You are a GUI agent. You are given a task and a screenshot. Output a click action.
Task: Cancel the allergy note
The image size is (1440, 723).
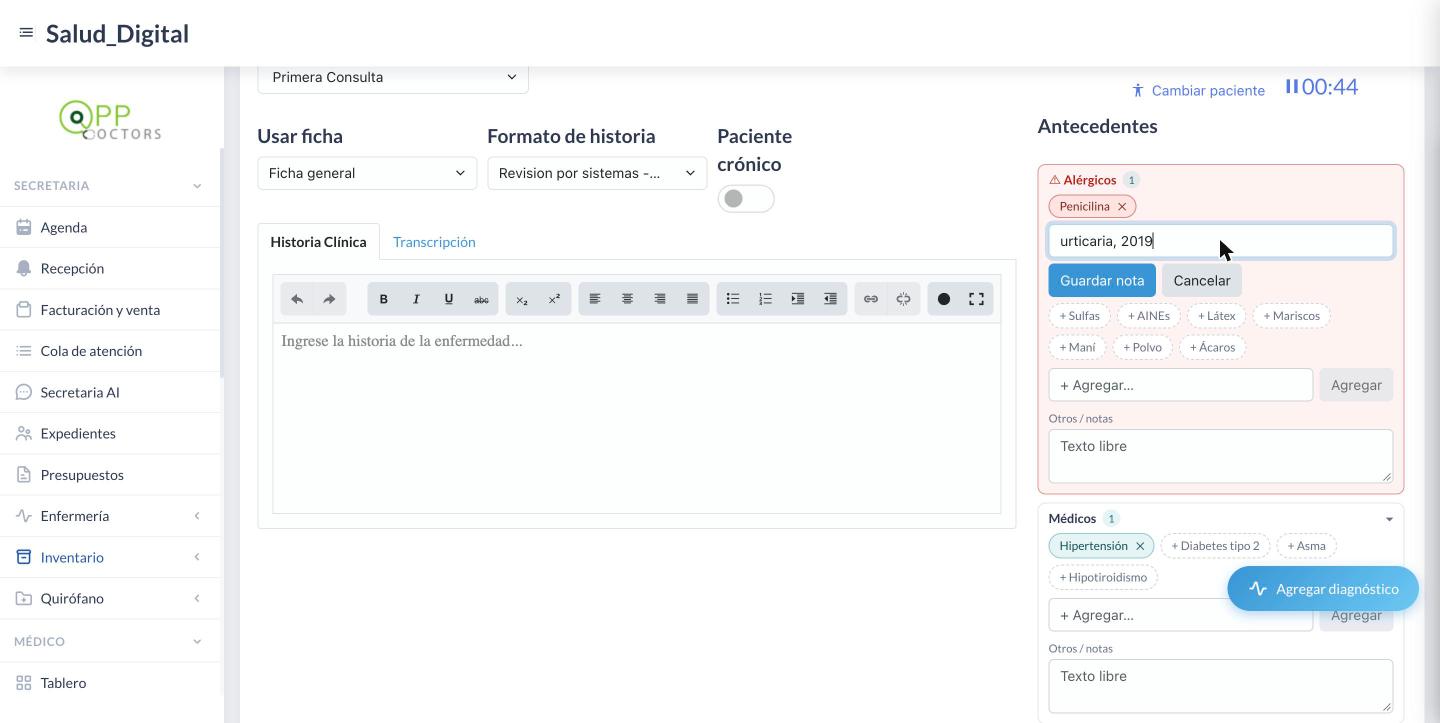tap(1202, 281)
